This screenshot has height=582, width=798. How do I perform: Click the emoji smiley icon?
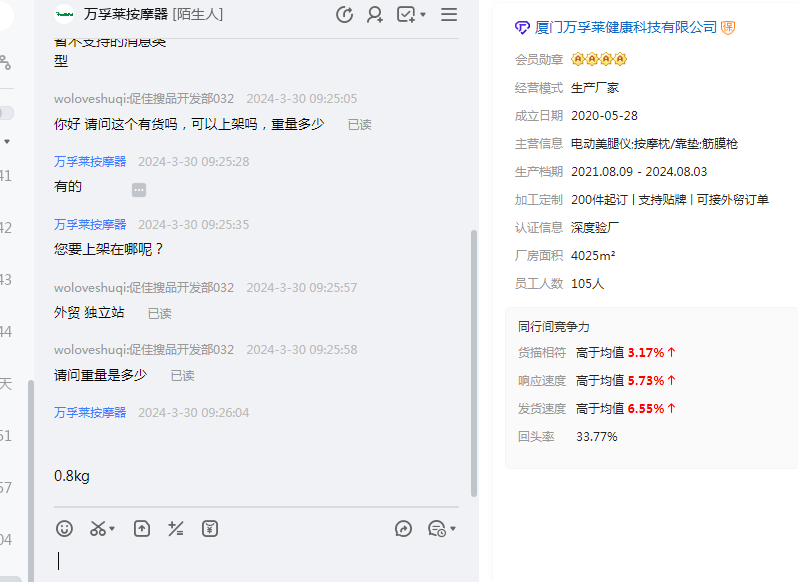pos(64,528)
